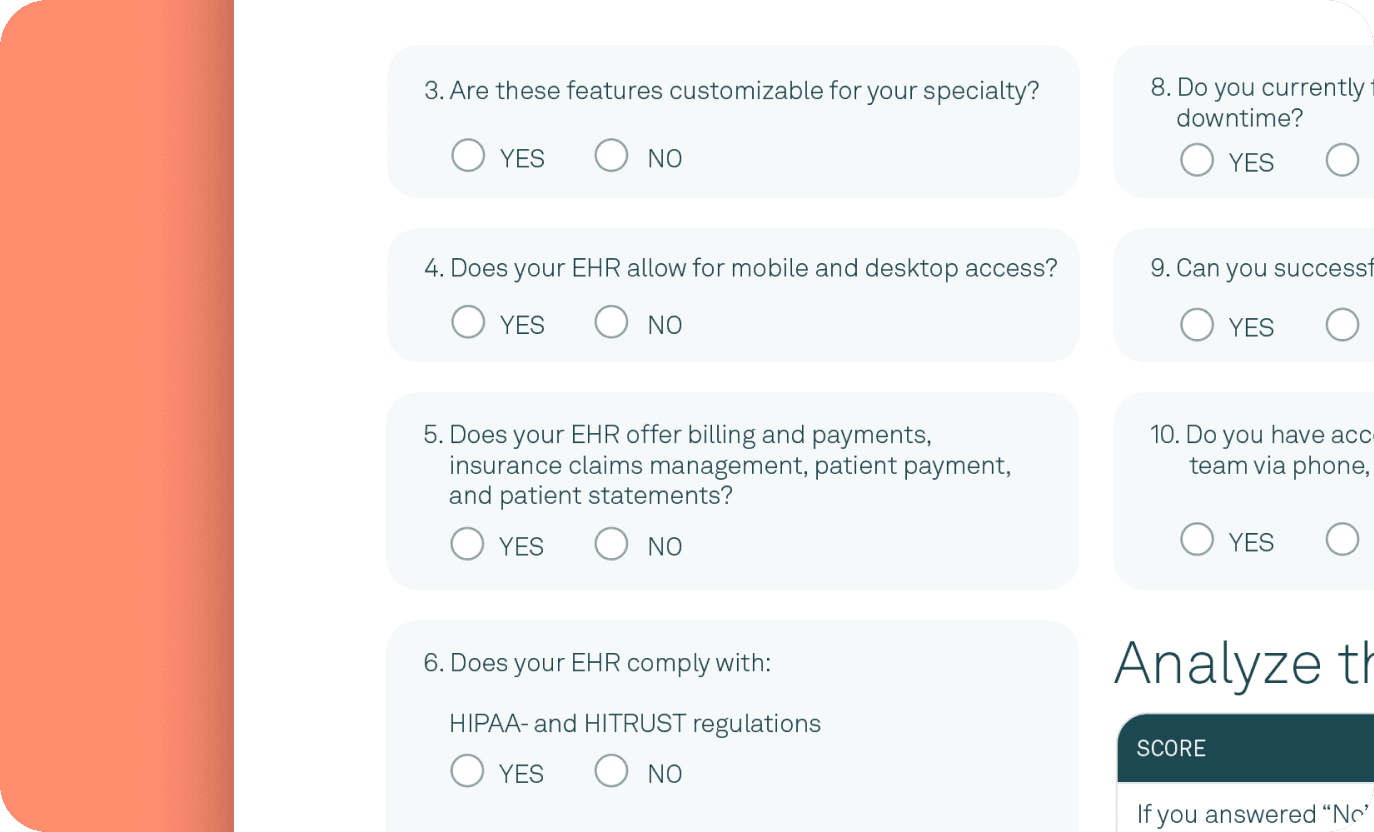Choose NO for mobile and desktop access
The image size is (1374, 832).
tap(611, 322)
